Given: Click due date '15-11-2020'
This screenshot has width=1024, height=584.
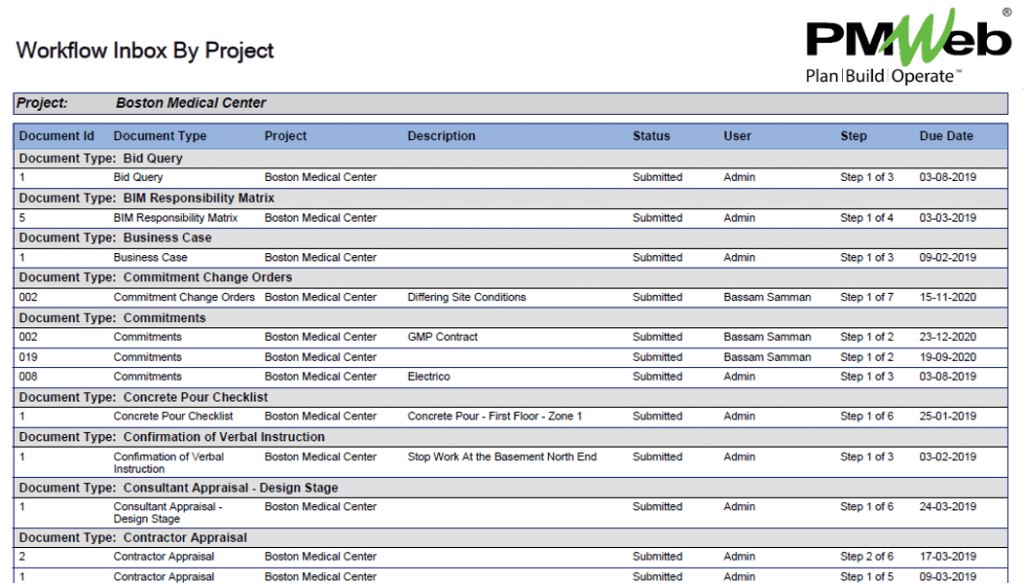Looking at the screenshot, I should 948,297.
